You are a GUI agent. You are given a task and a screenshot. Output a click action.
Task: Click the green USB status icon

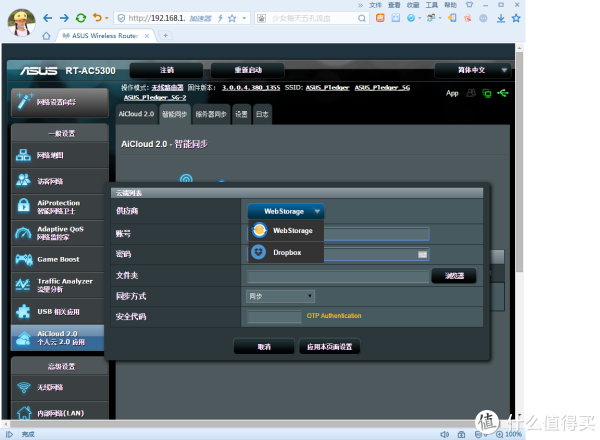click(503, 93)
